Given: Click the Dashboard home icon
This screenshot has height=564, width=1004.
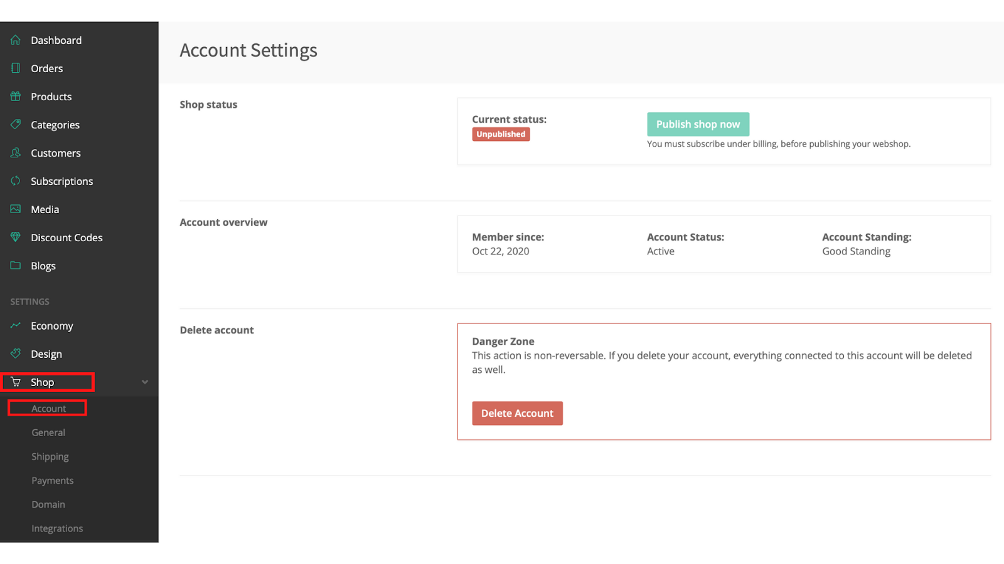Looking at the screenshot, I should point(15,40).
